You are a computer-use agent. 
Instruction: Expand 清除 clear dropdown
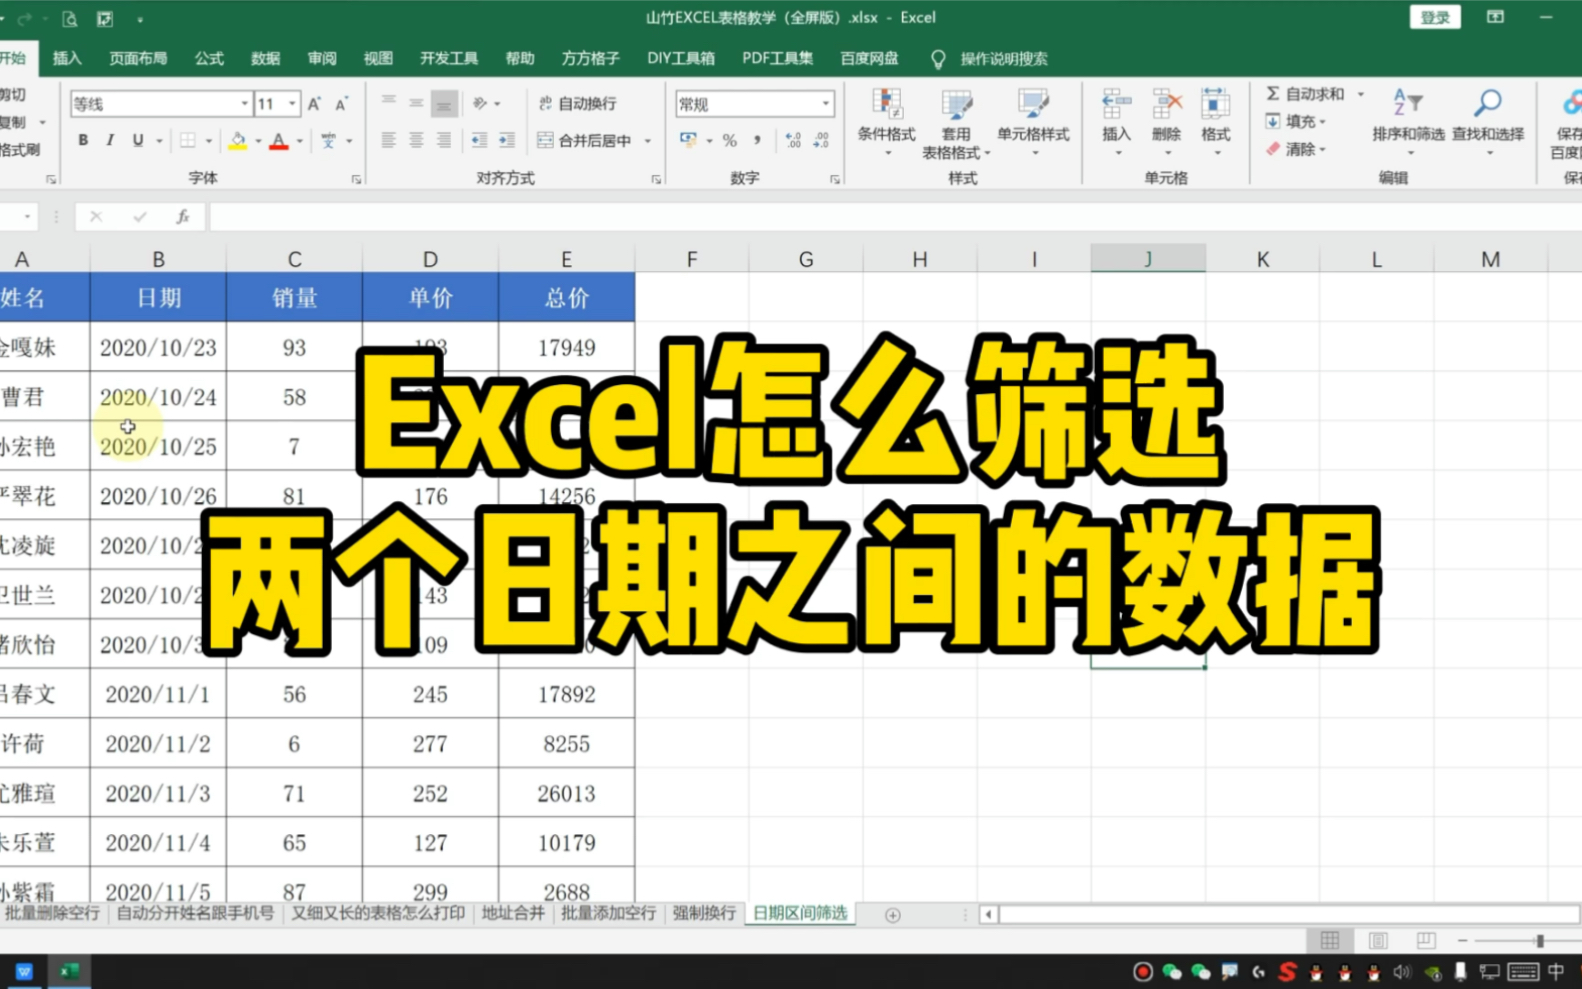[x=1322, y=150]
